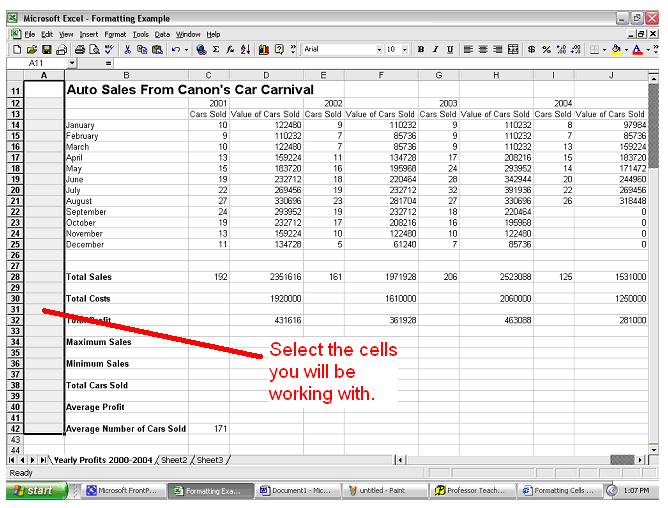Switch to the Sheet2 tab
Image resolution: width=668 pixels, height=508 pixels.
point(174,460)
